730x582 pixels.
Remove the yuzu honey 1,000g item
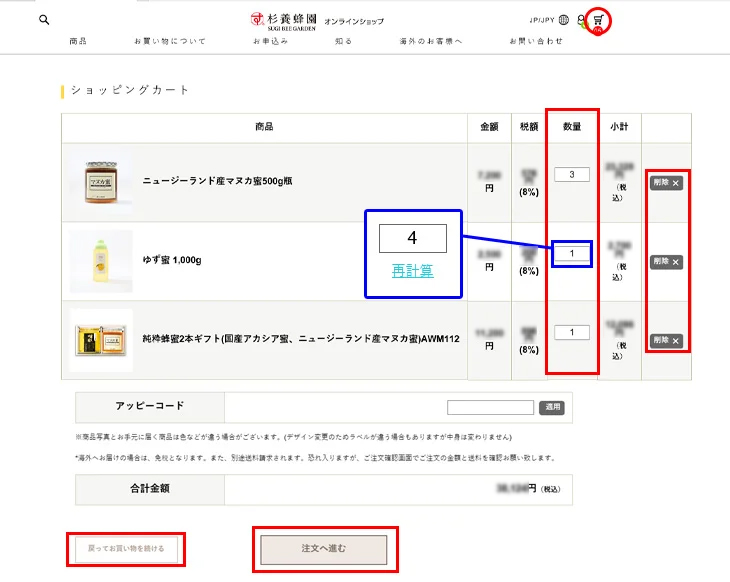point(666,262)
